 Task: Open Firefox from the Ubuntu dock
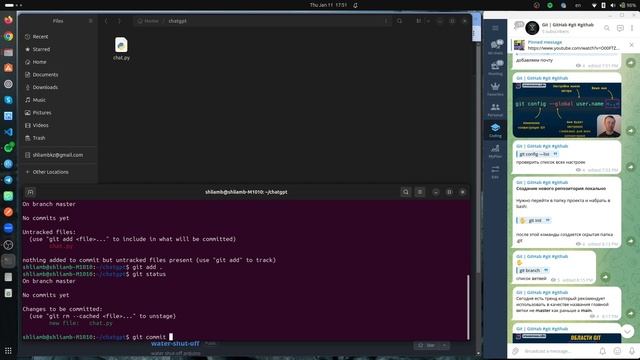tap(8, 20)
